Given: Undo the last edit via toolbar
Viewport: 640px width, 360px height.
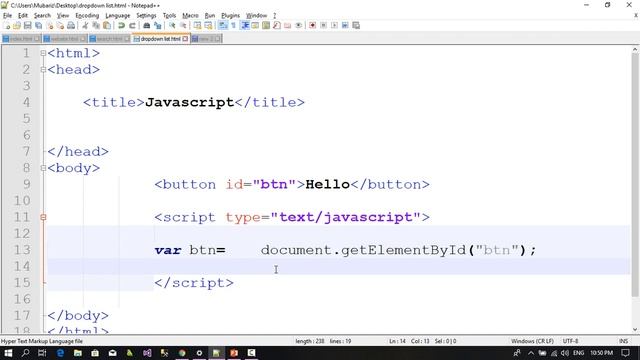Looking at the screenshot, I should pos(121,26).
